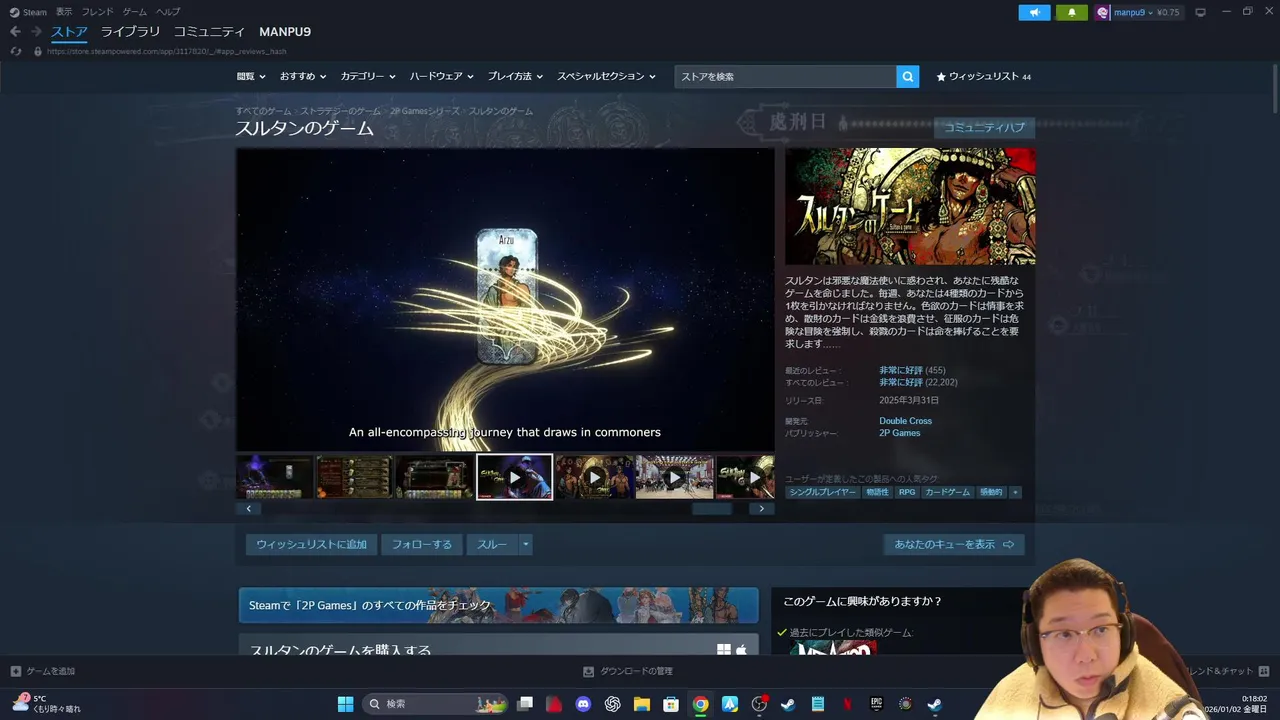Open Discord from the taskbar

pyautogui.click(x=583, y=704)
